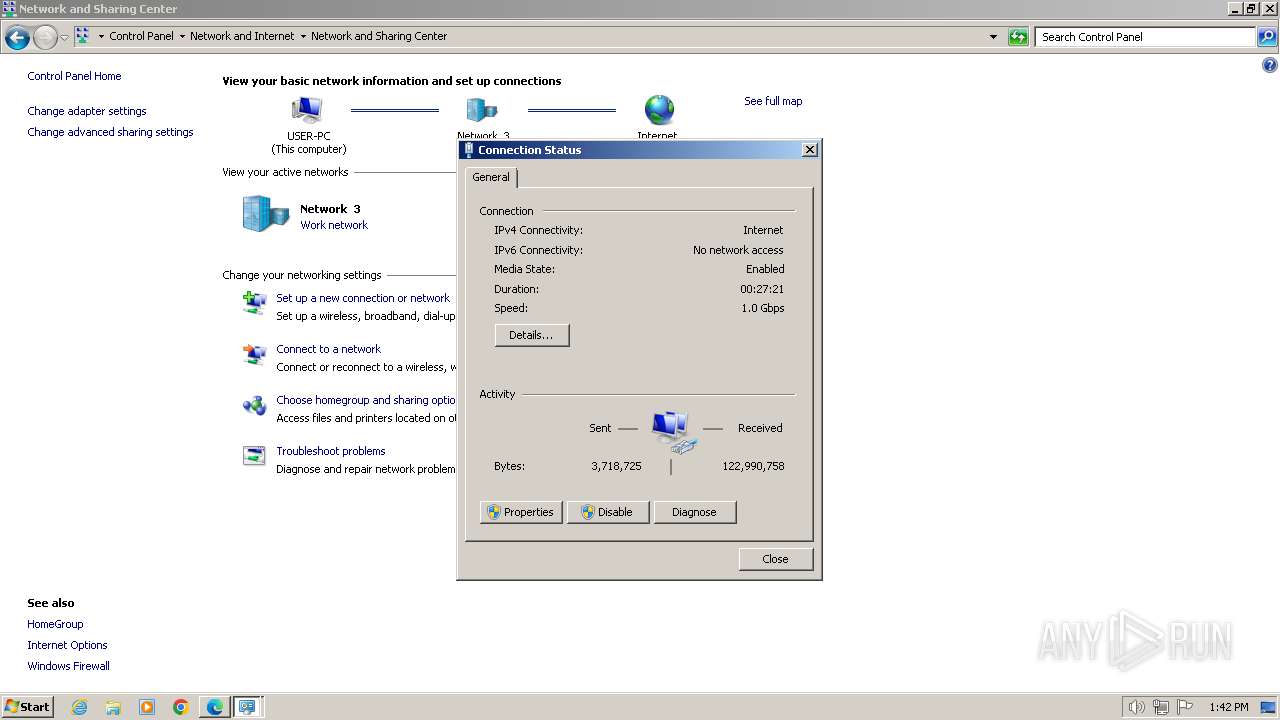
Task: Click Set up a new connection icon
Action: click(254, 301)
